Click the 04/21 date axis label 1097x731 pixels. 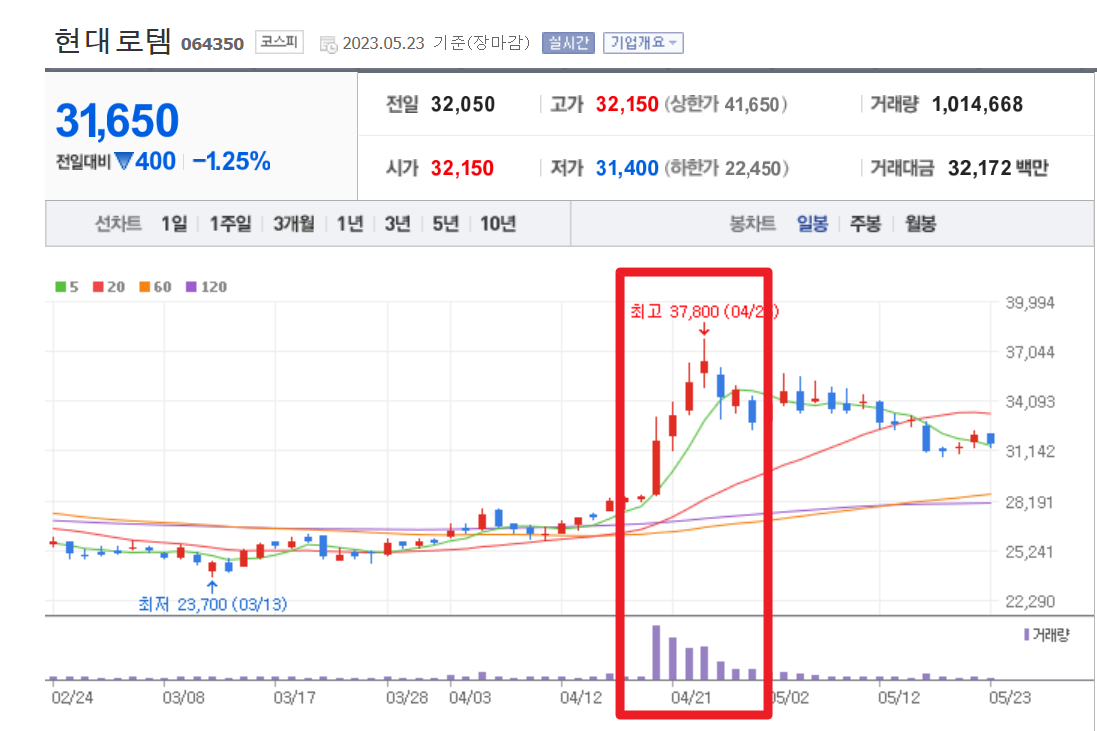pos(691,697)
